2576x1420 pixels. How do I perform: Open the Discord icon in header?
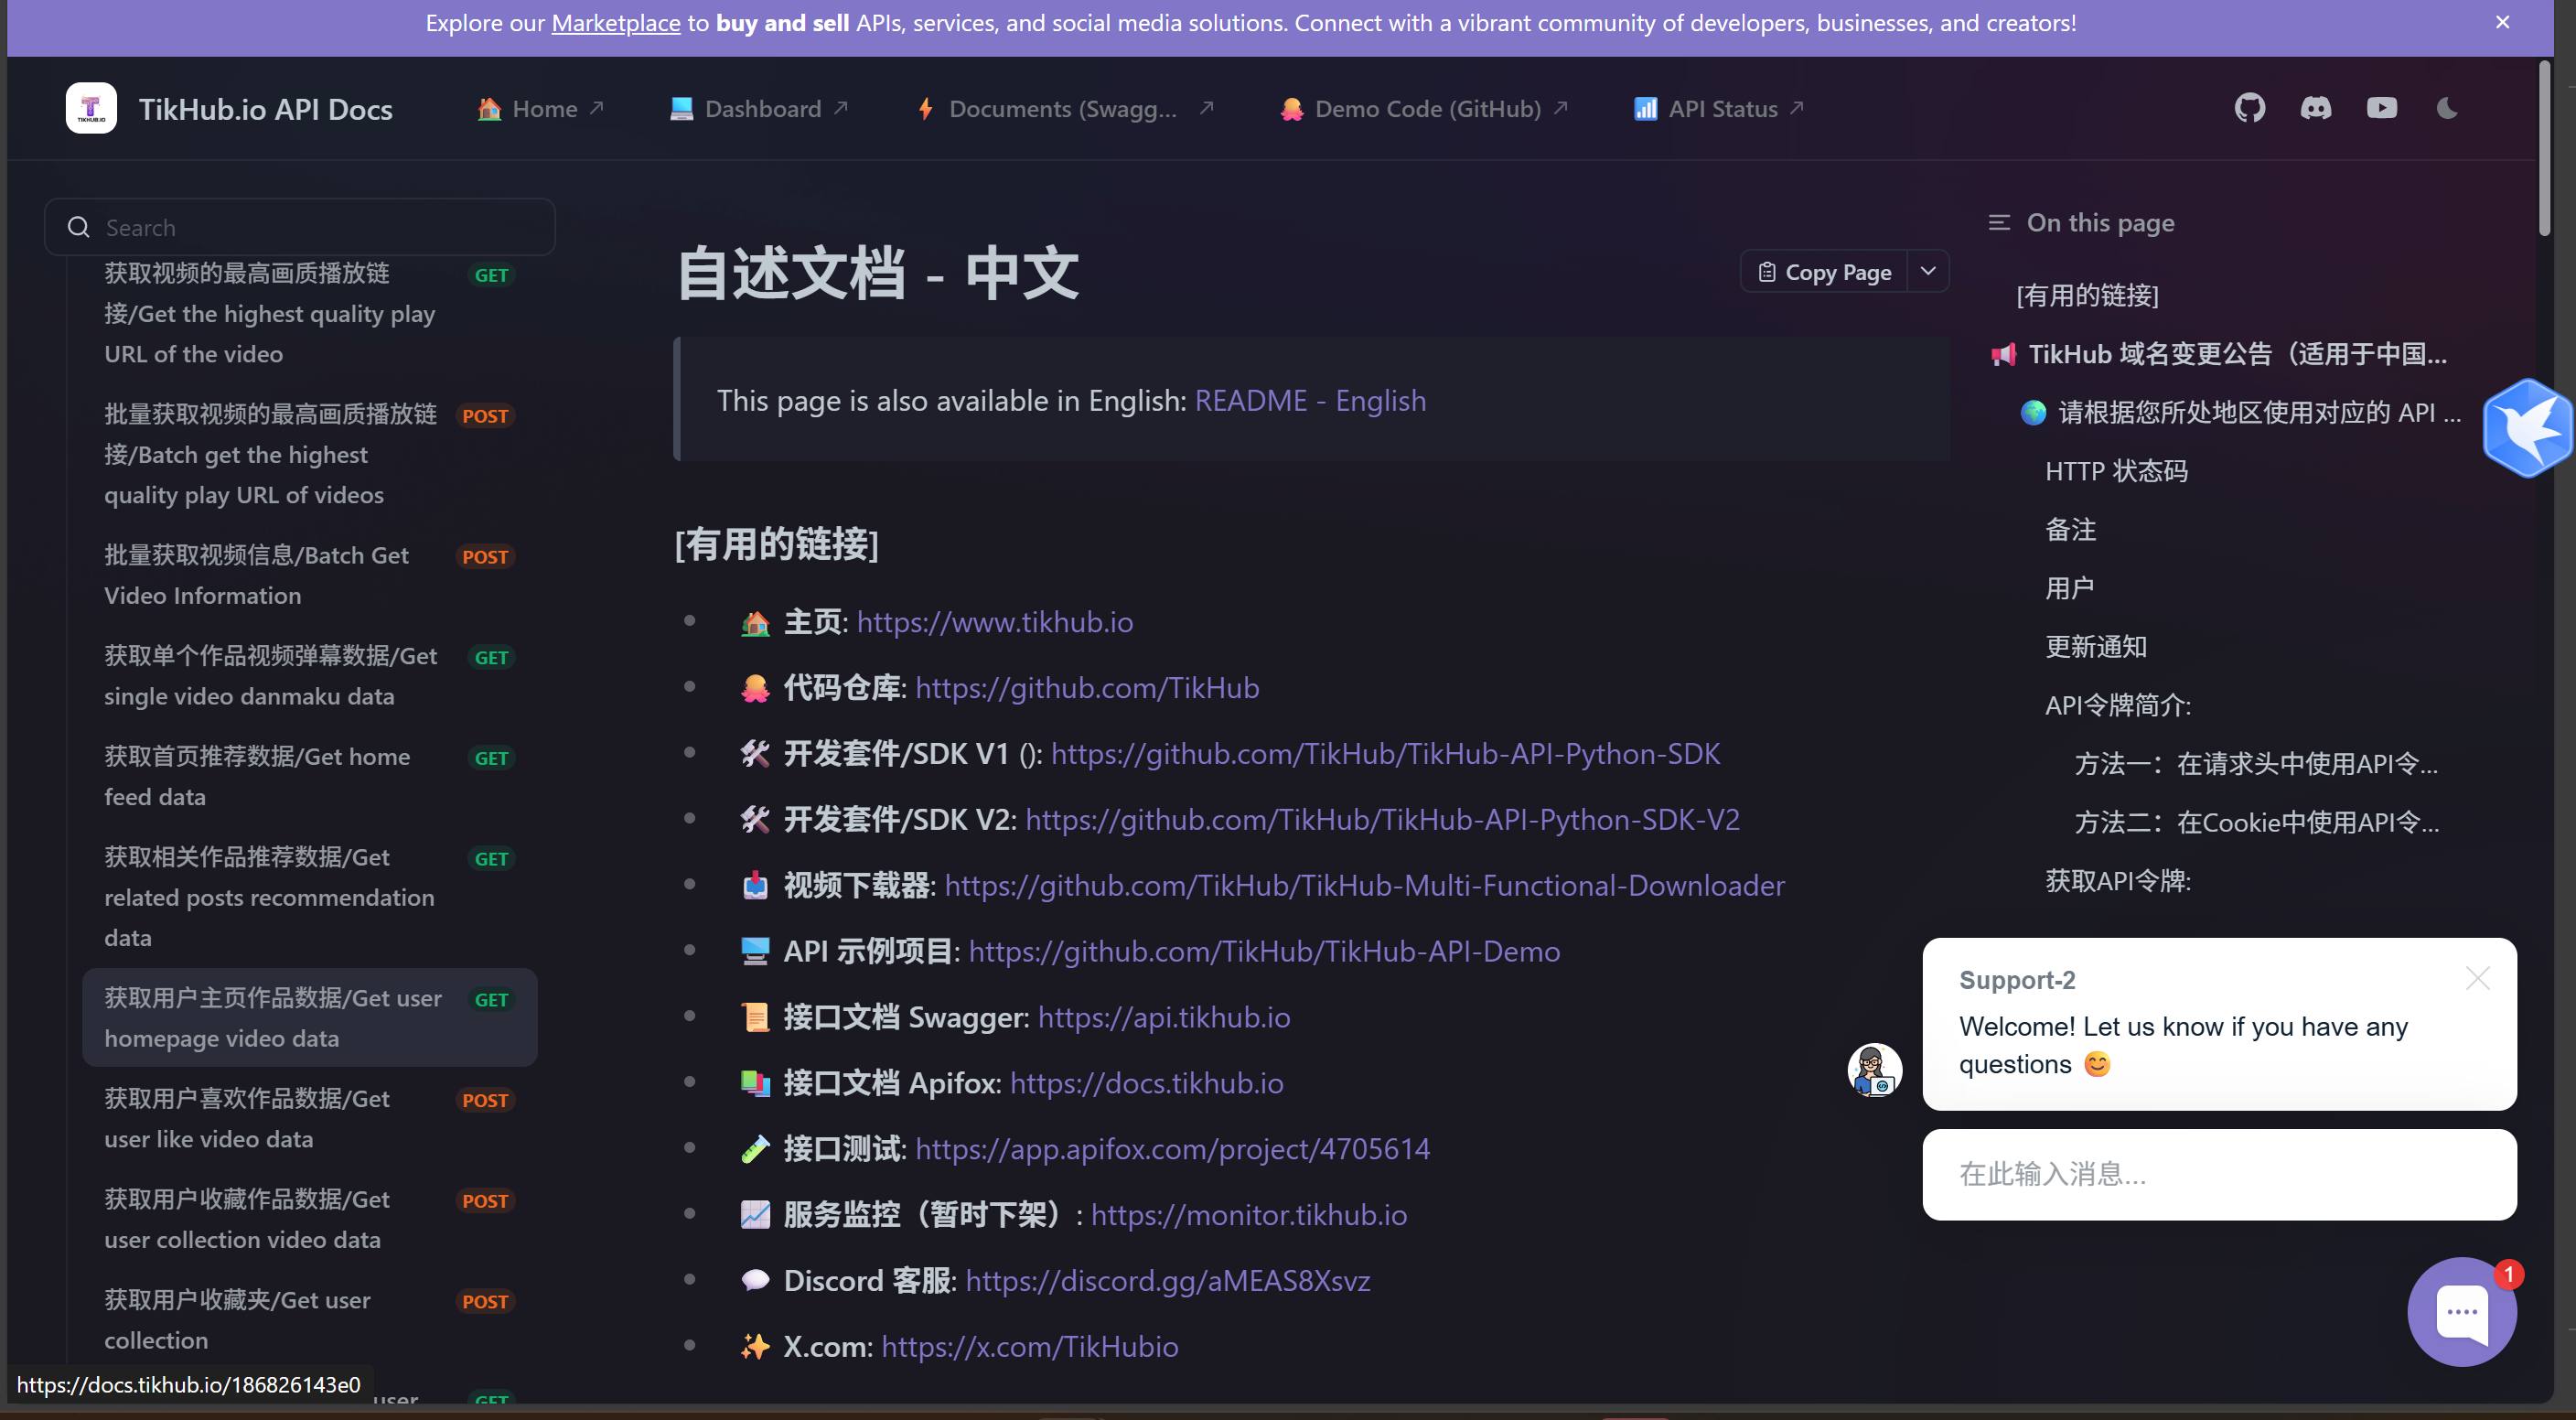2315,108
